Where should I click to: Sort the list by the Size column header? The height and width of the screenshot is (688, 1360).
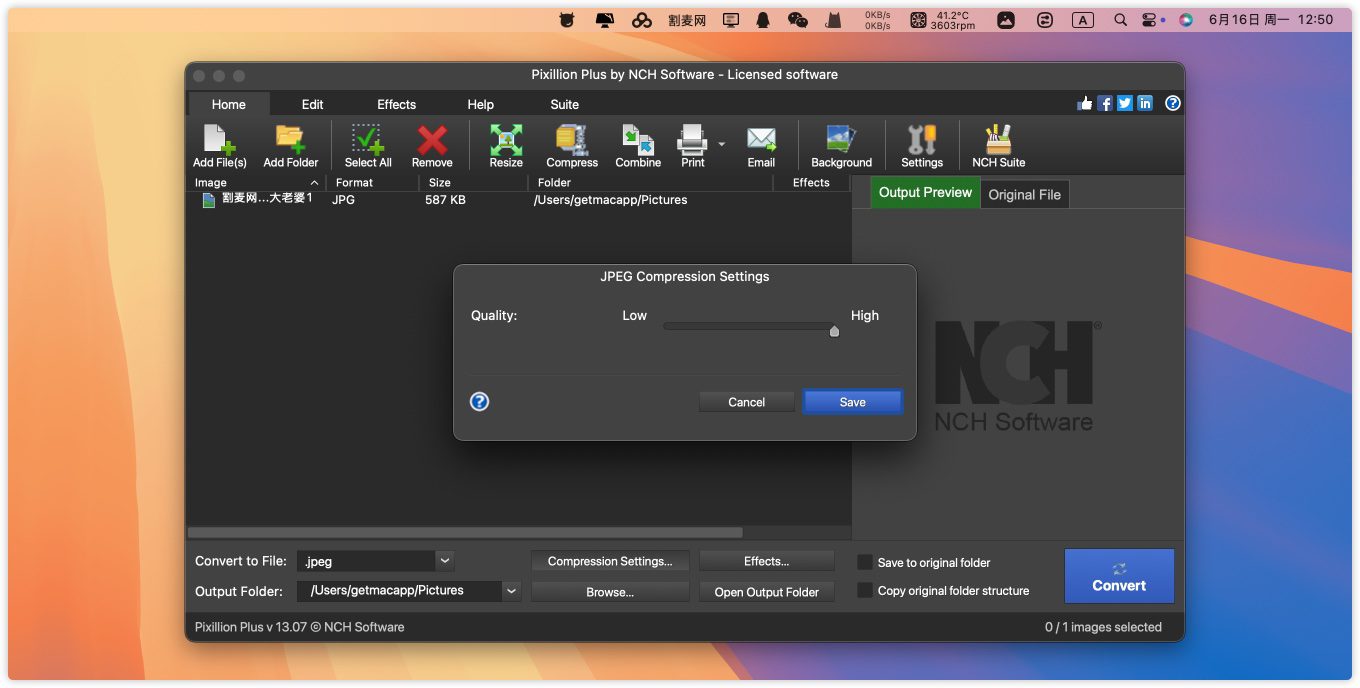(x=440, y=183)
